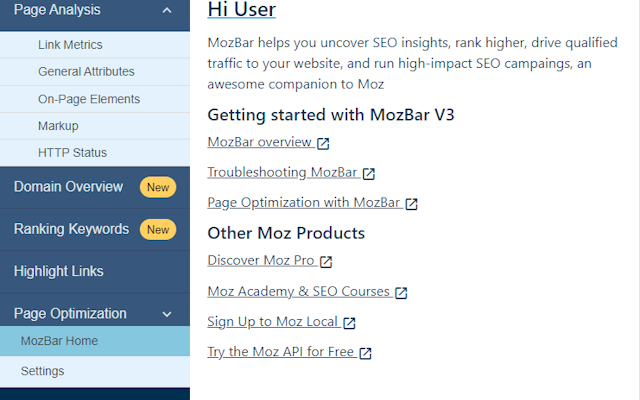Click the Other Moz Products heading
Viewport: 640px width, 400px height.
tap(286, 233)
